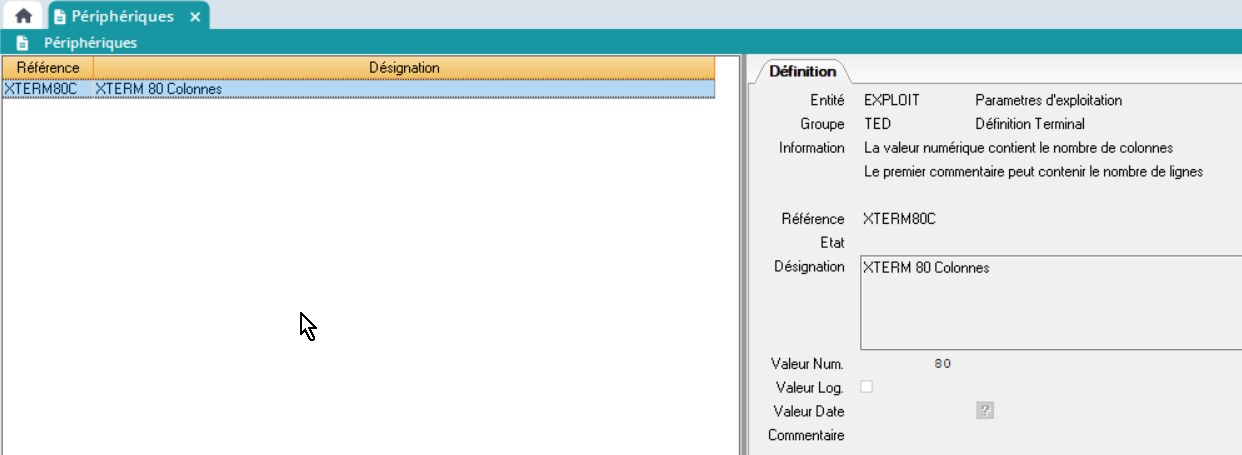The height and width of the screenshot is (455, 1242).
Task: Open the date picker beside Valeur Date
Action: [x=985, y=411]
